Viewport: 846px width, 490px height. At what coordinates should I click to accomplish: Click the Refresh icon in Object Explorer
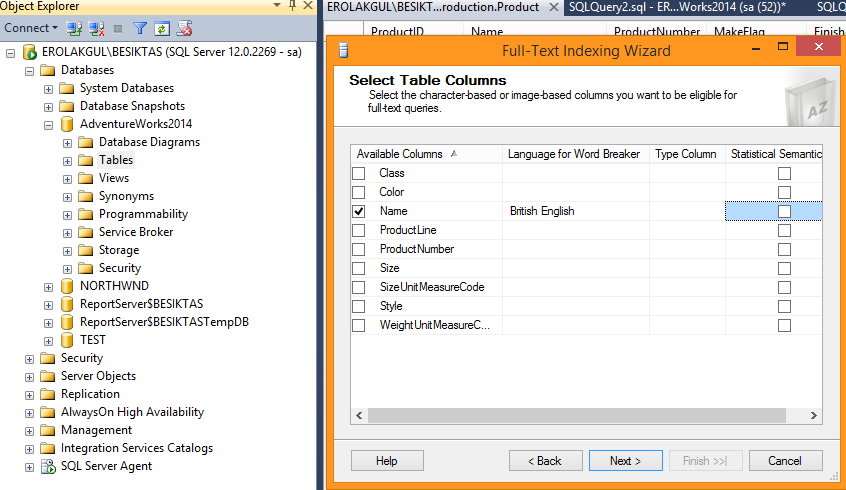tap(162, 28)
